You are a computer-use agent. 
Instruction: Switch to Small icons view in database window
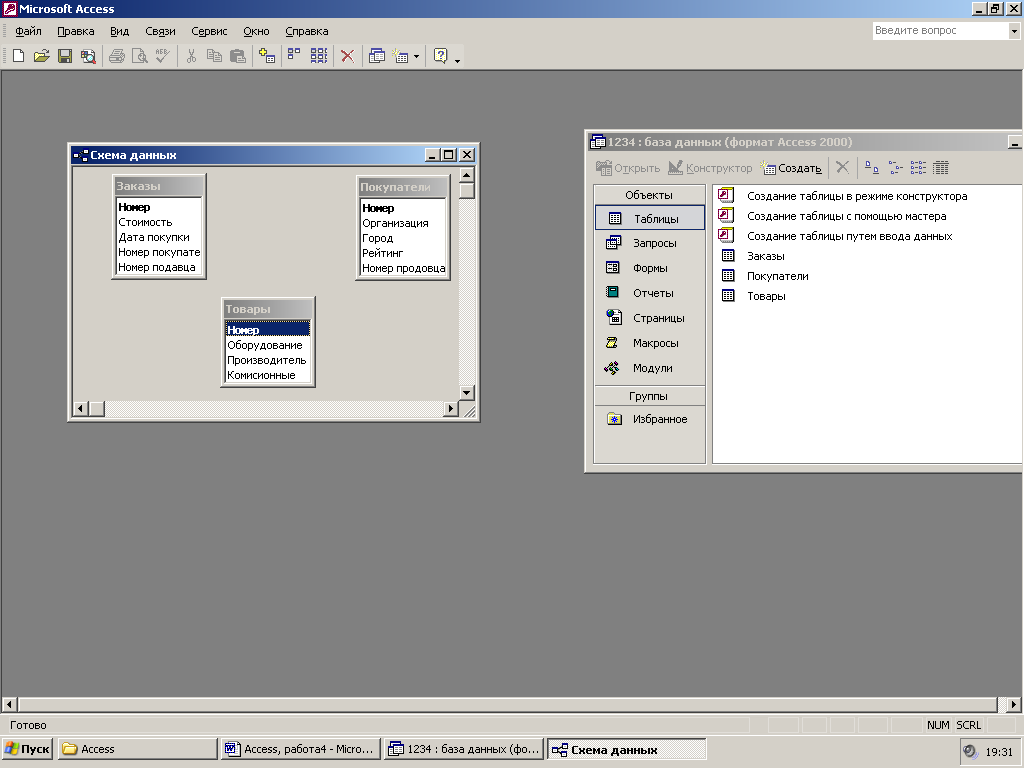pos(895,168)
